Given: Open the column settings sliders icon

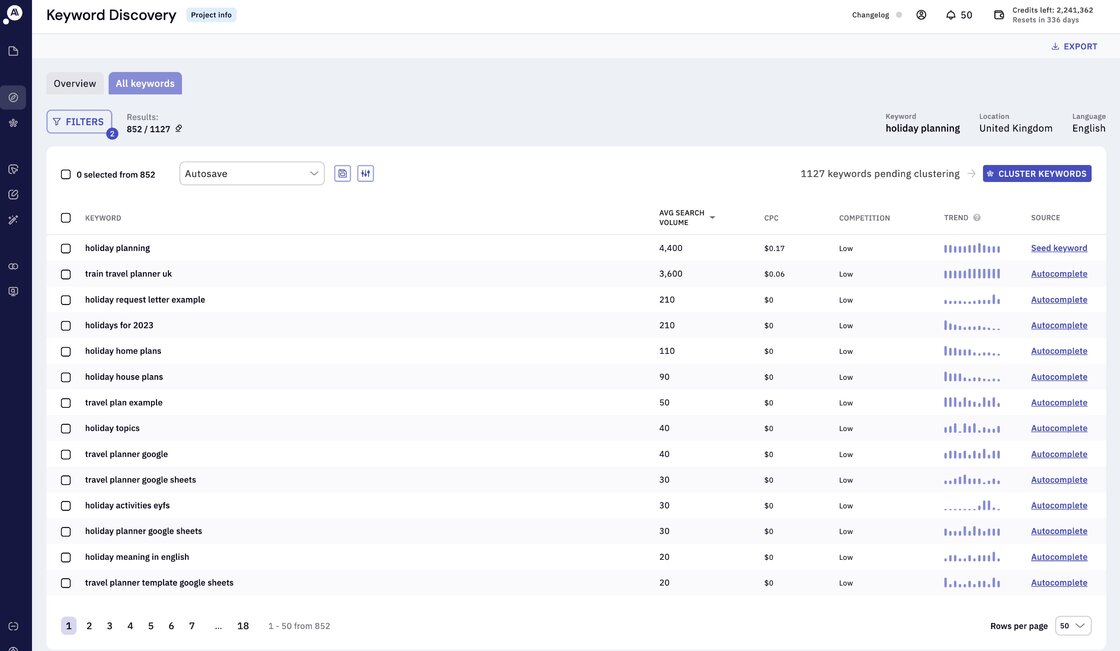Looking at the screenshot, I should coord(366,174).
